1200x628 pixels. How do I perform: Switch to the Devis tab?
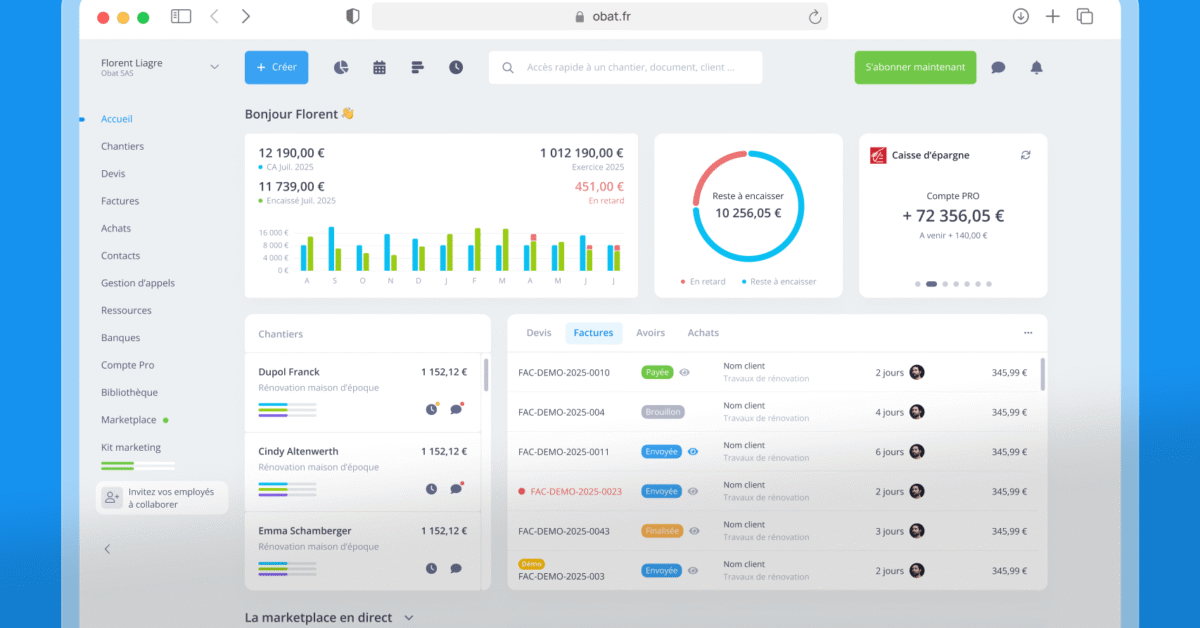point(538,333)
